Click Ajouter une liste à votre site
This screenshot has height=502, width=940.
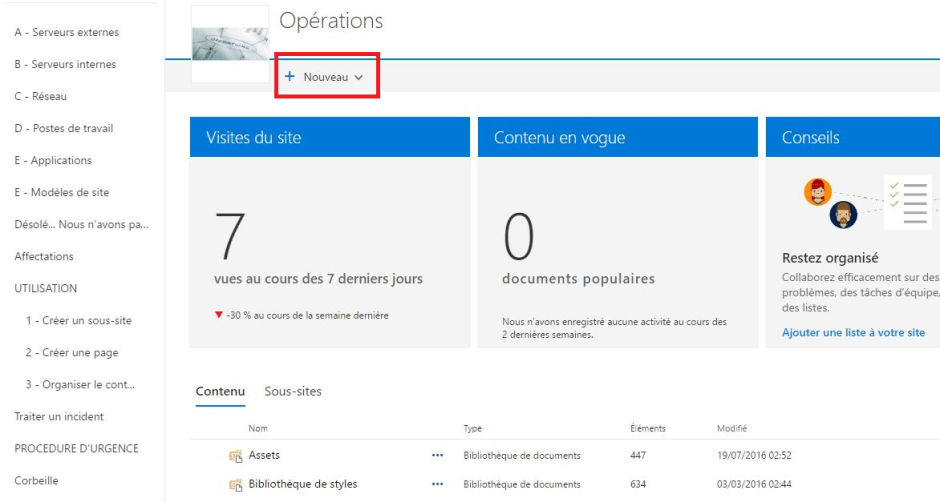tap(853, 332)
